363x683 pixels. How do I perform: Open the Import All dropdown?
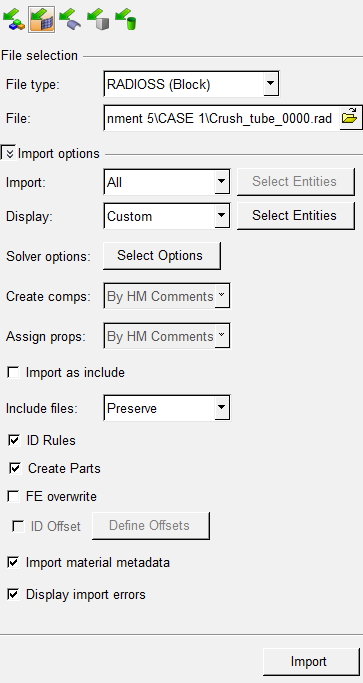point(221,182)
